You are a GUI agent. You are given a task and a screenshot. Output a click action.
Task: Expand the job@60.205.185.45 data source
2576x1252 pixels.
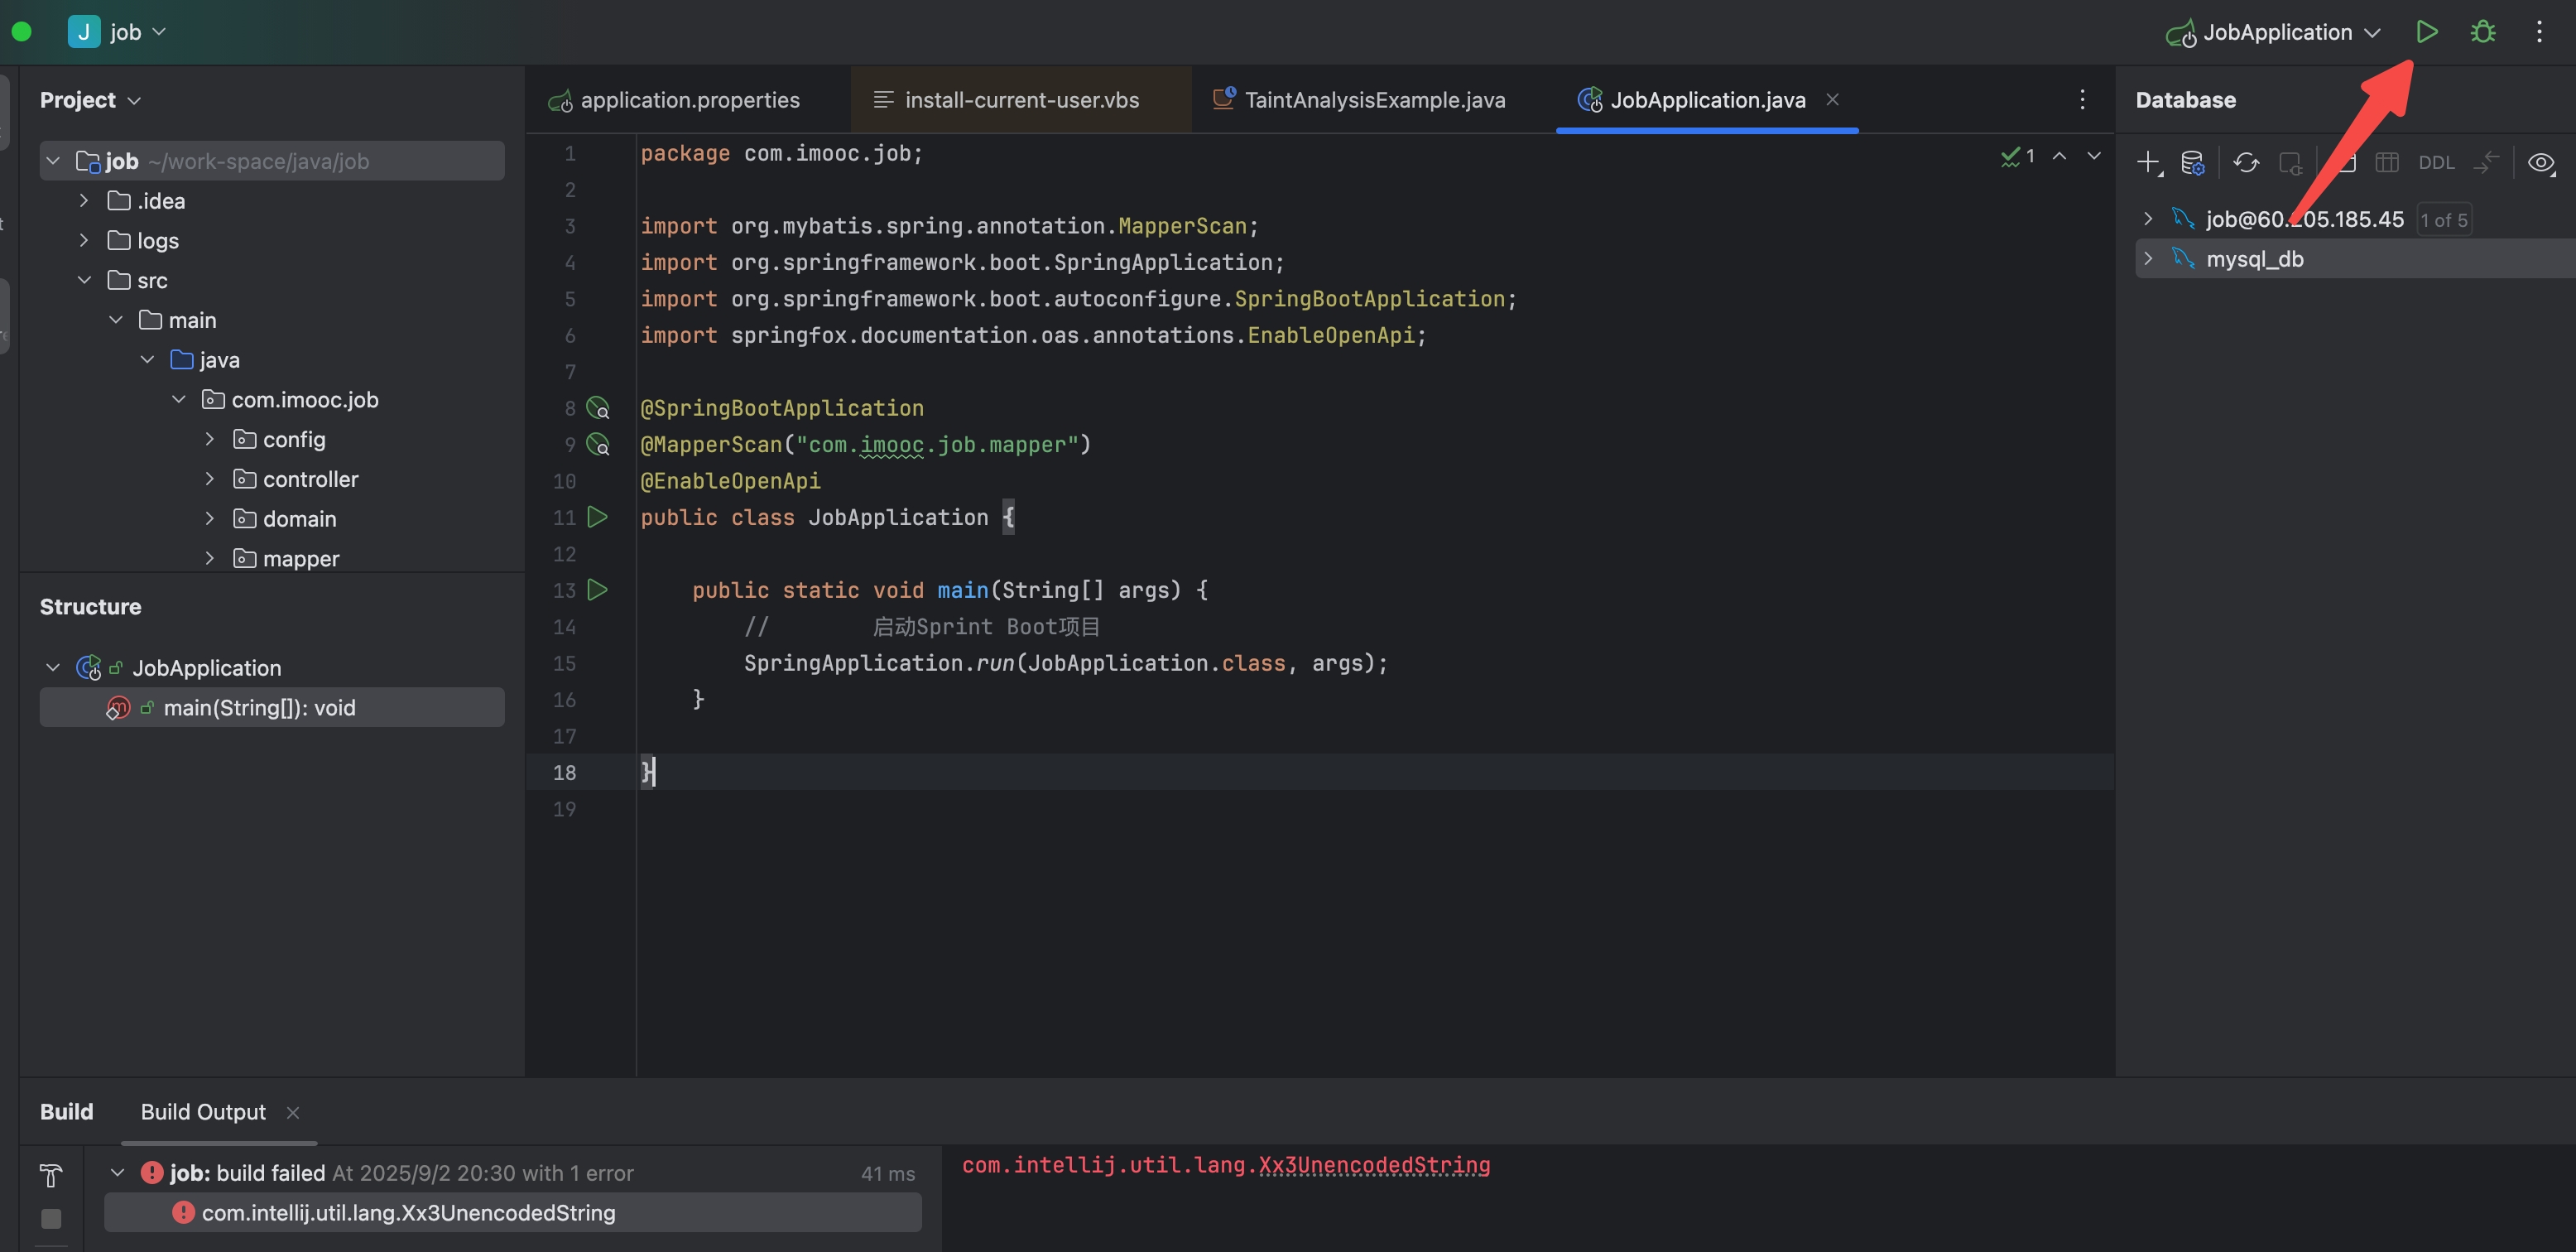click(2147, 219)
